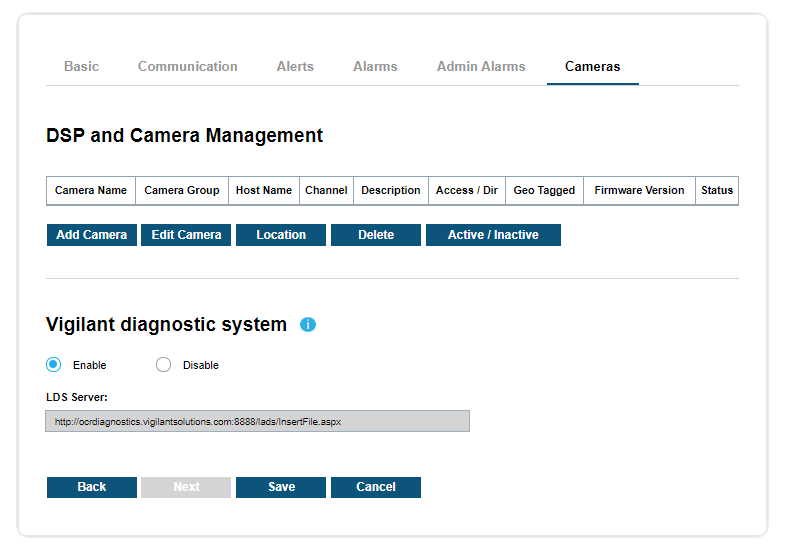The image size is (788, 555).
Task: Switch to the Admin Alarms tab
Action: click(481, 67)
